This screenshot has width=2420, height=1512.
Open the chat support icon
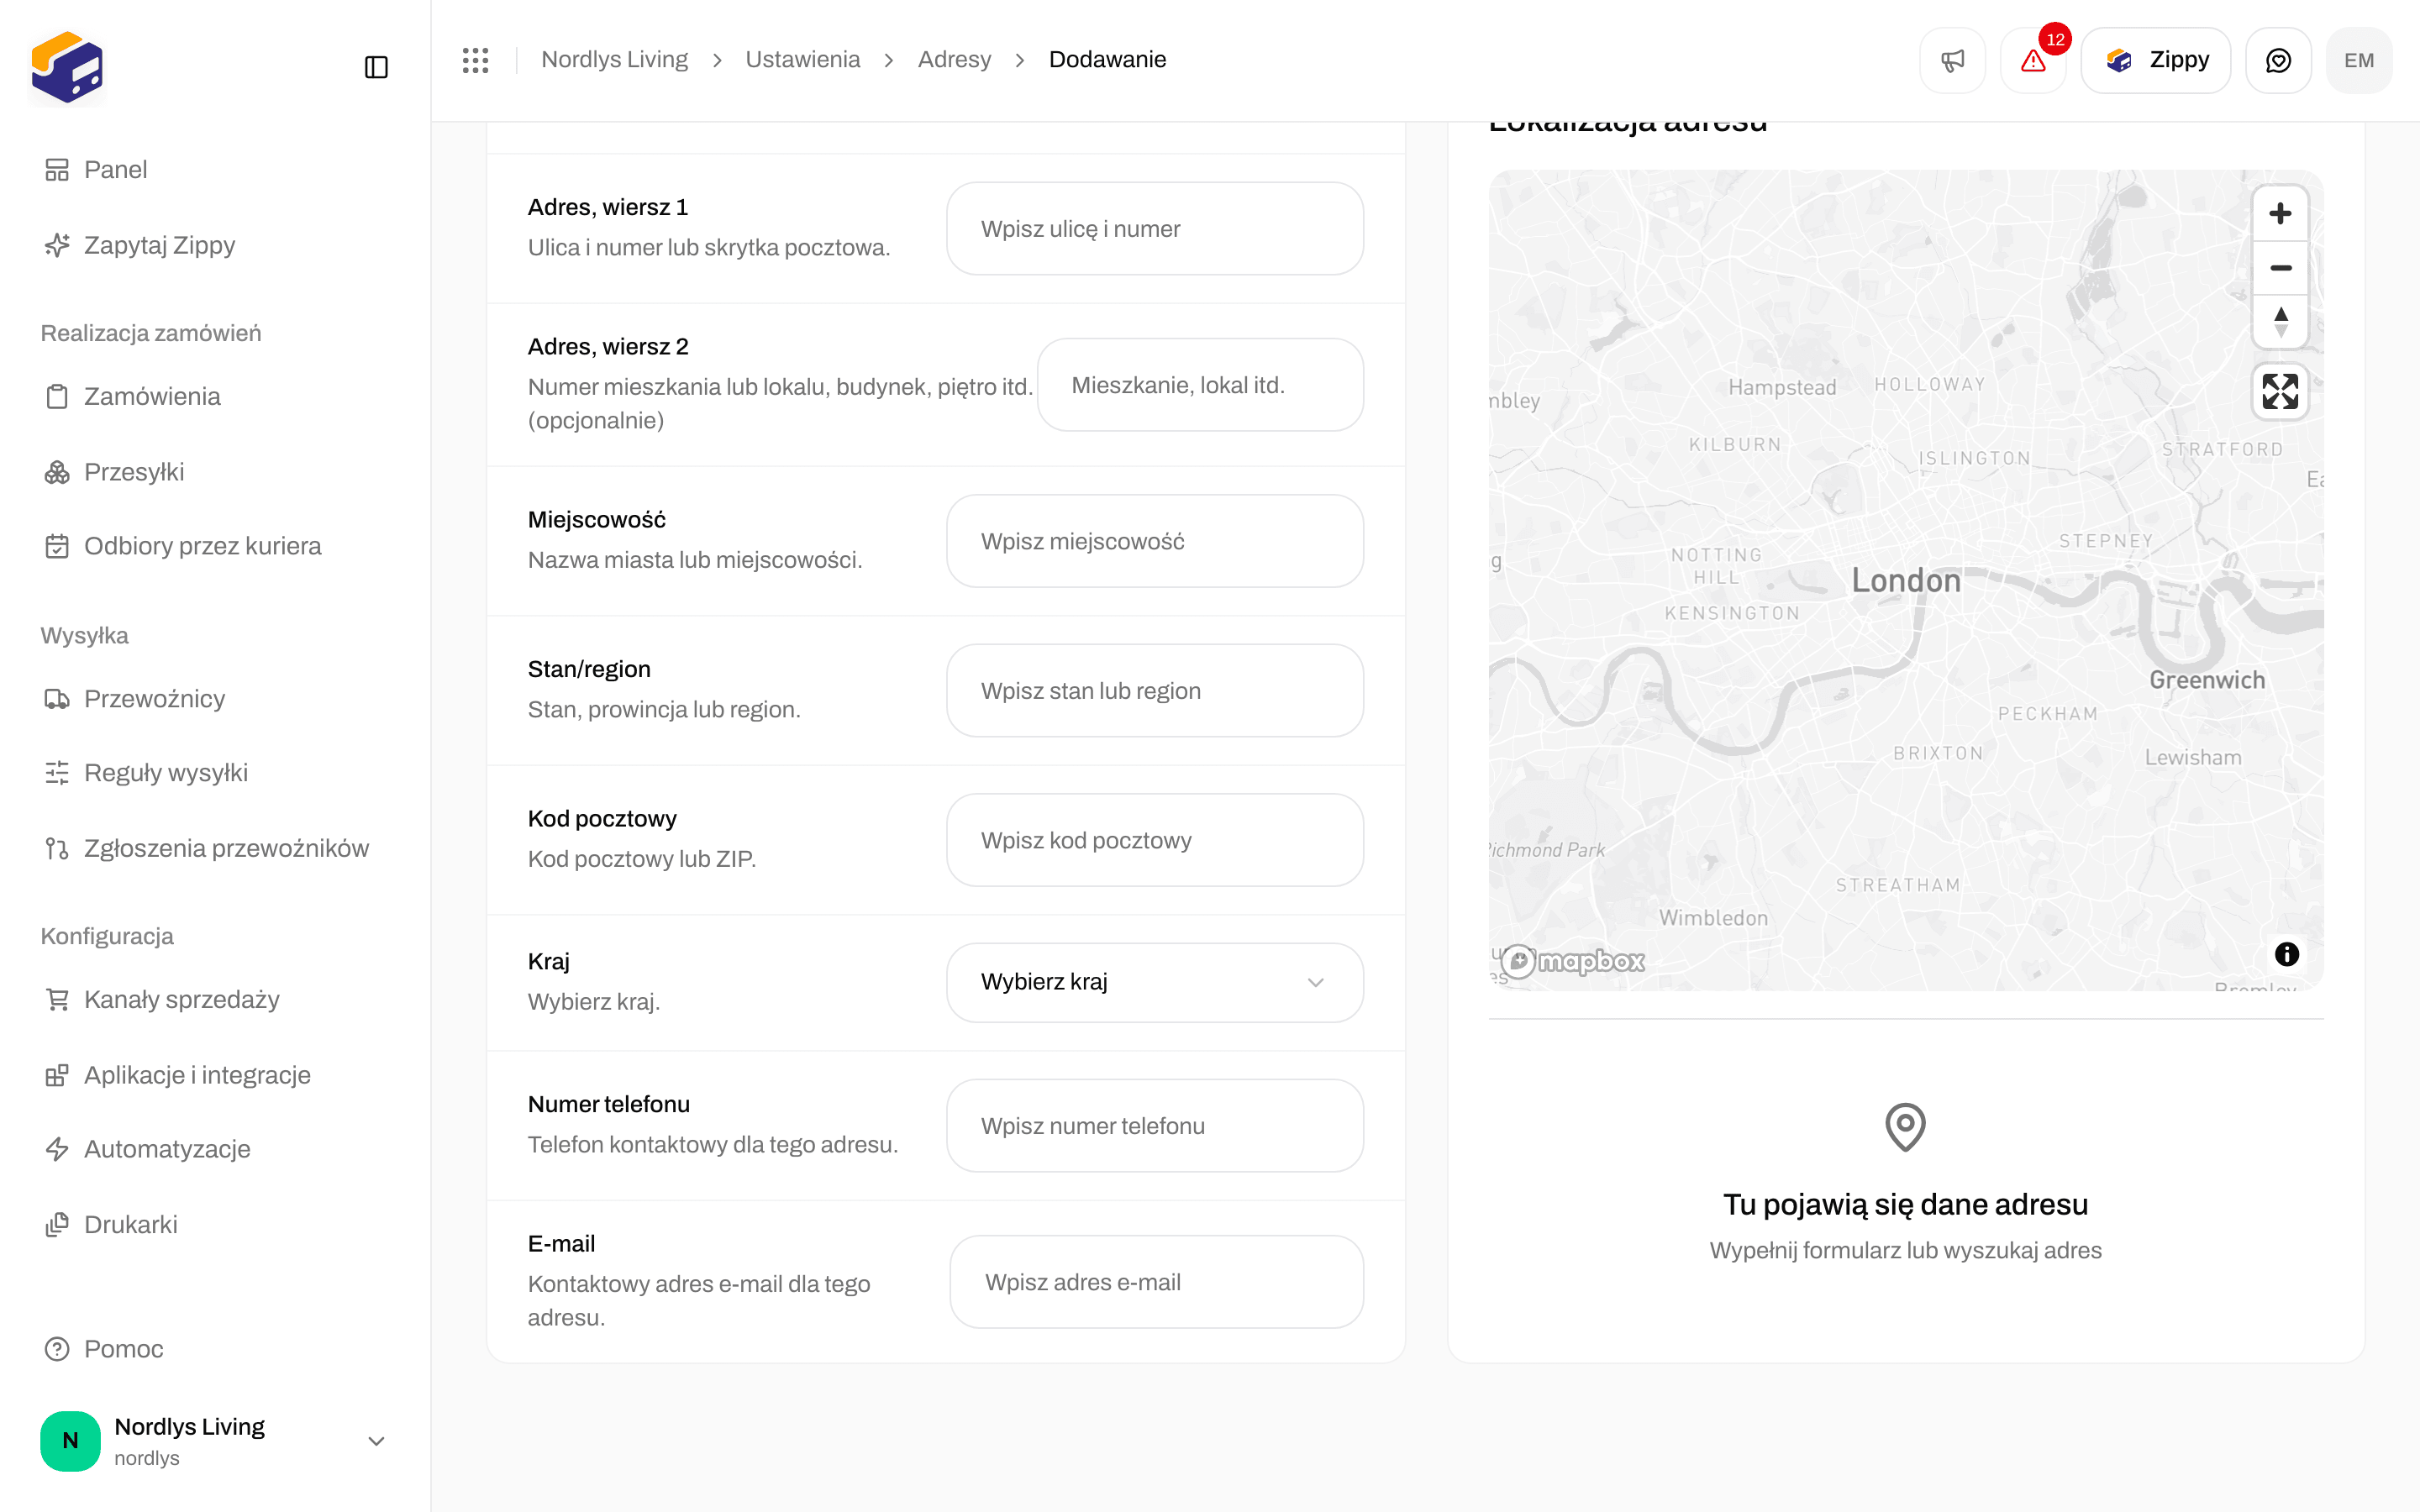click(2278, 60)
